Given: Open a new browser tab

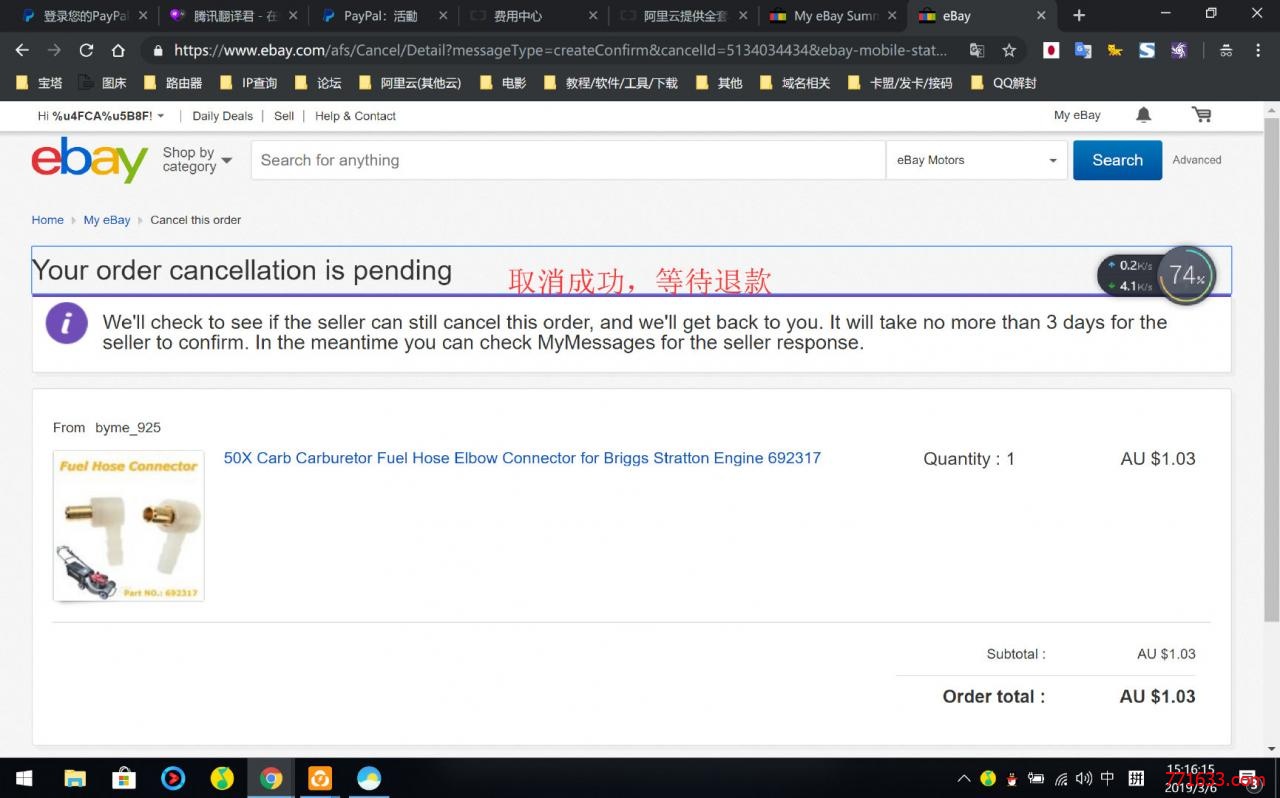Looking at the screenshot, I should (x=1078, y=15).
